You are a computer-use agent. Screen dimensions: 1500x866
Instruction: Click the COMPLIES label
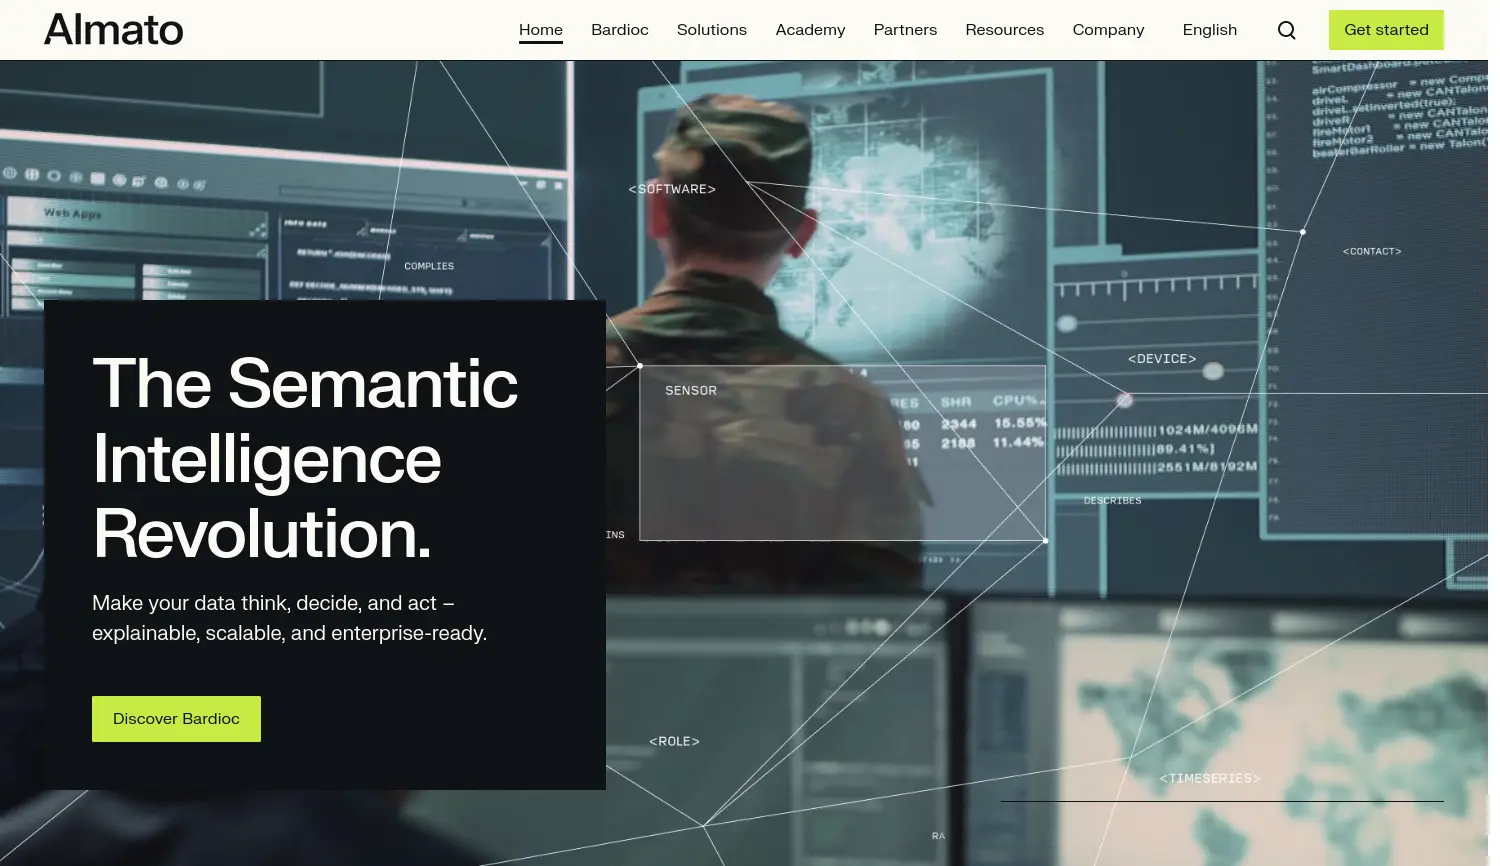[x=429, y=266]
